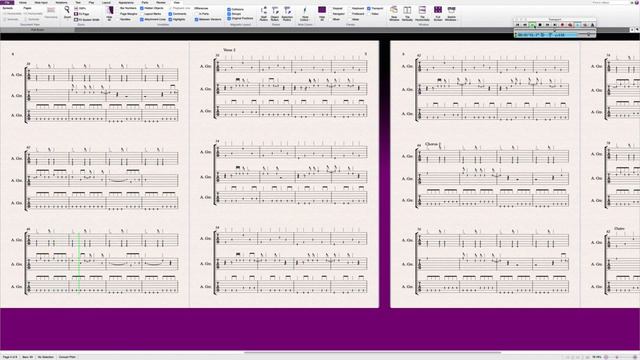Switch to the Home ribbon tab
Viewport: 640px width, 360px height.
[x=23, y=2]
